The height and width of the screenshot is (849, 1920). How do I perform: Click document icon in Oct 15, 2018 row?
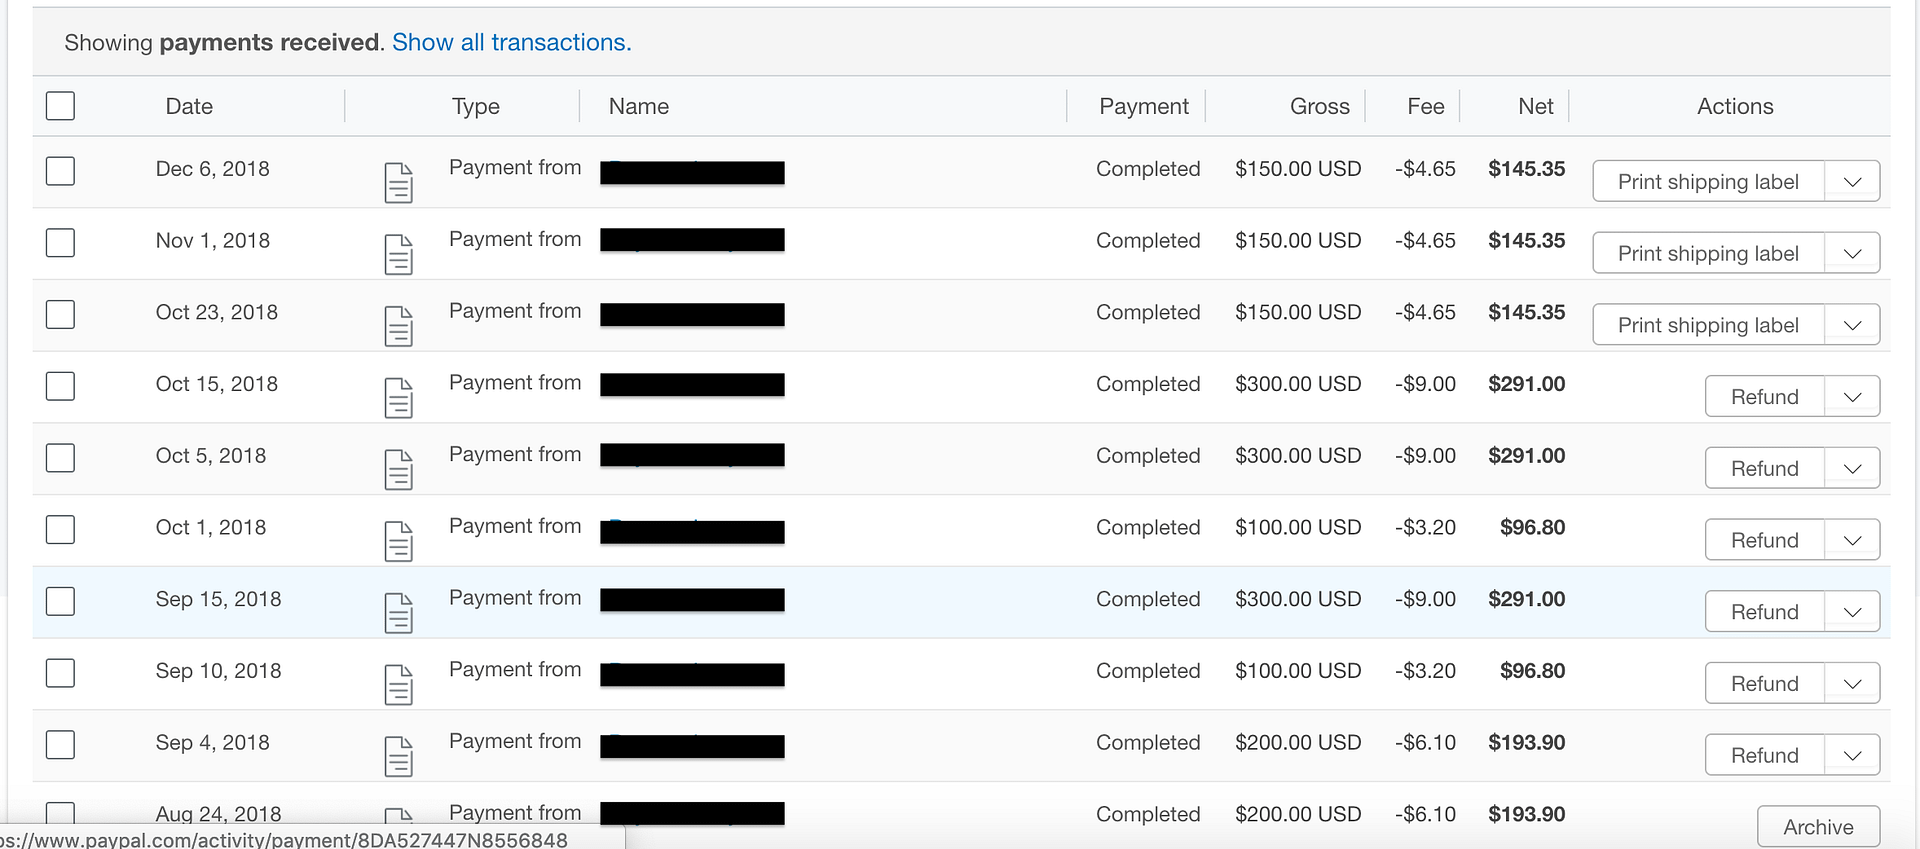(x=398, y=398)
